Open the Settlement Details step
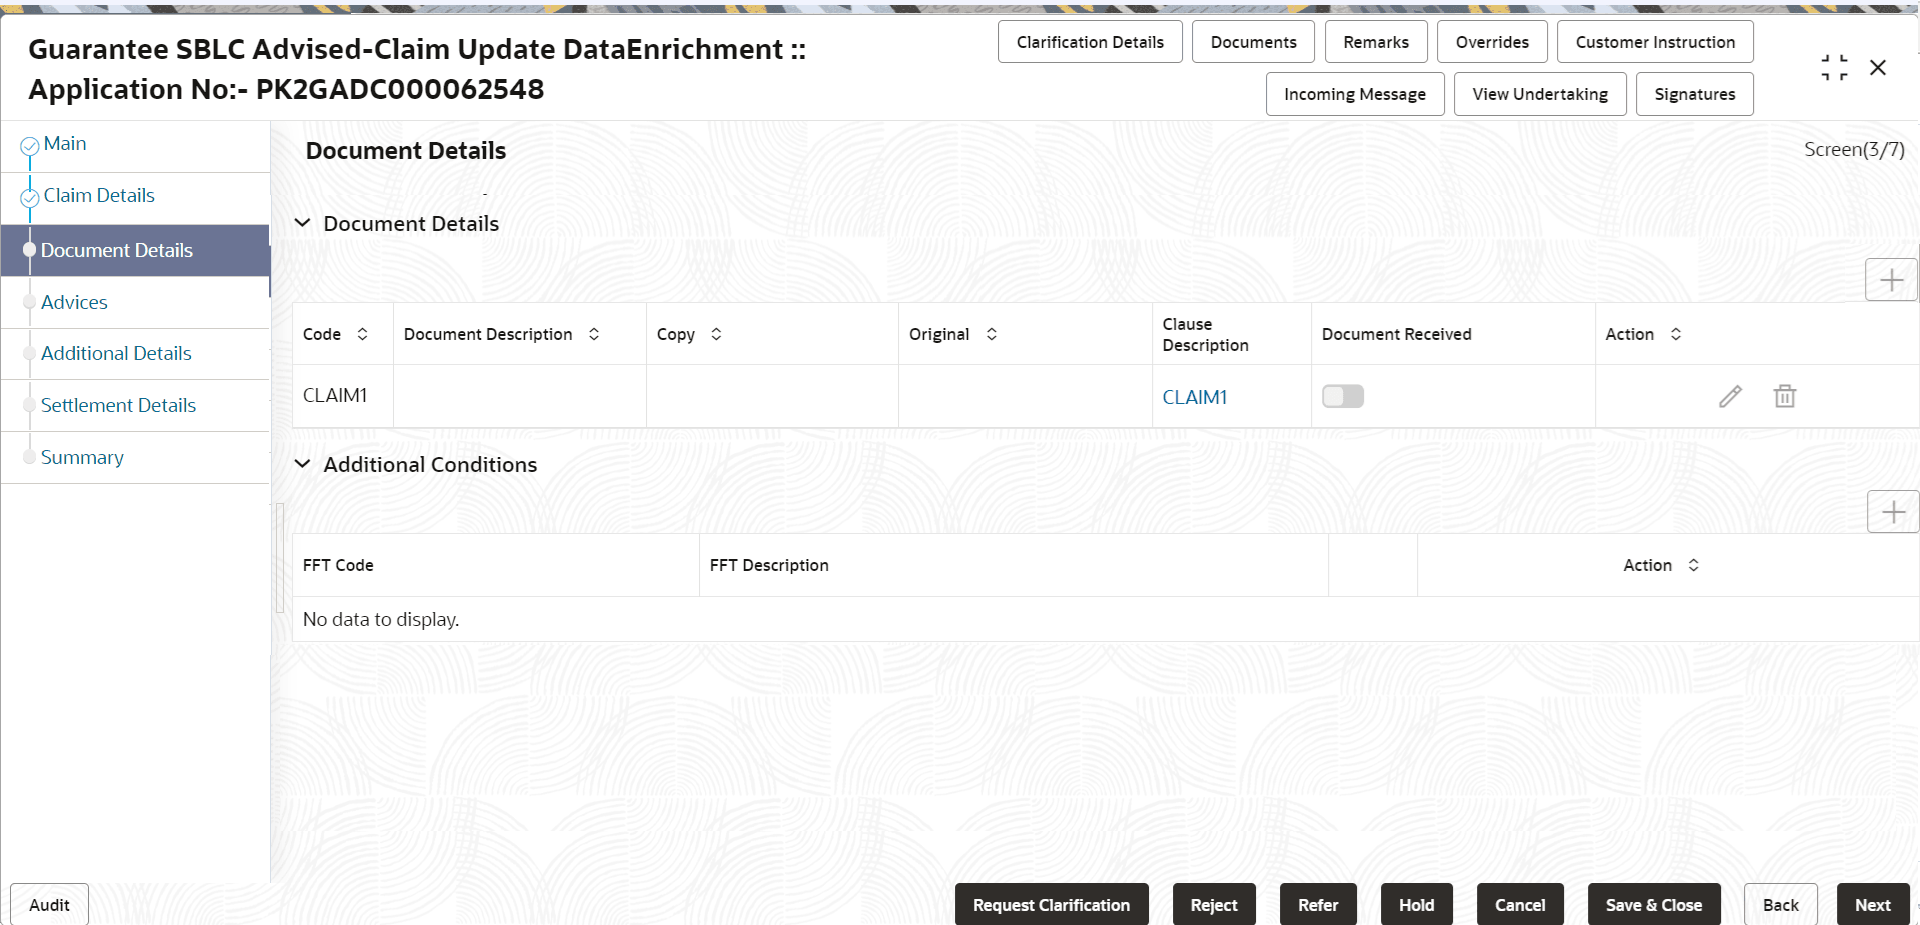The image size is (1920, 925). click(x=118, y=405)
